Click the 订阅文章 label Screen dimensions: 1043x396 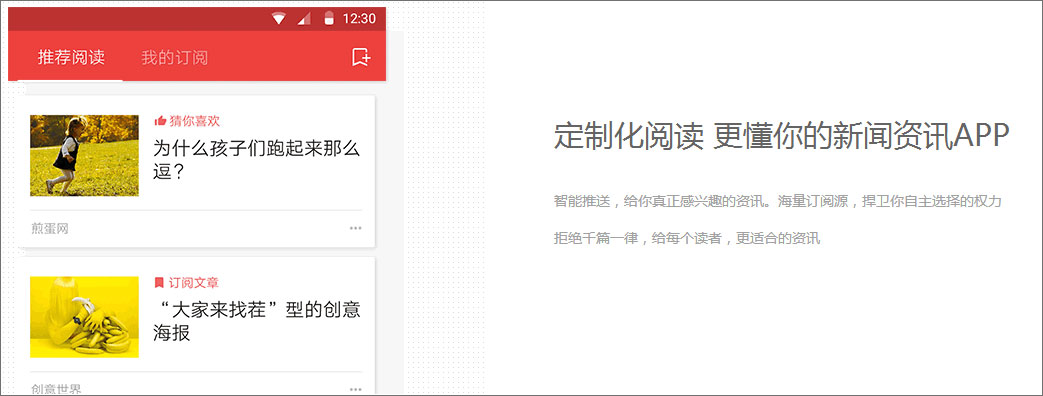coord(194,283)
